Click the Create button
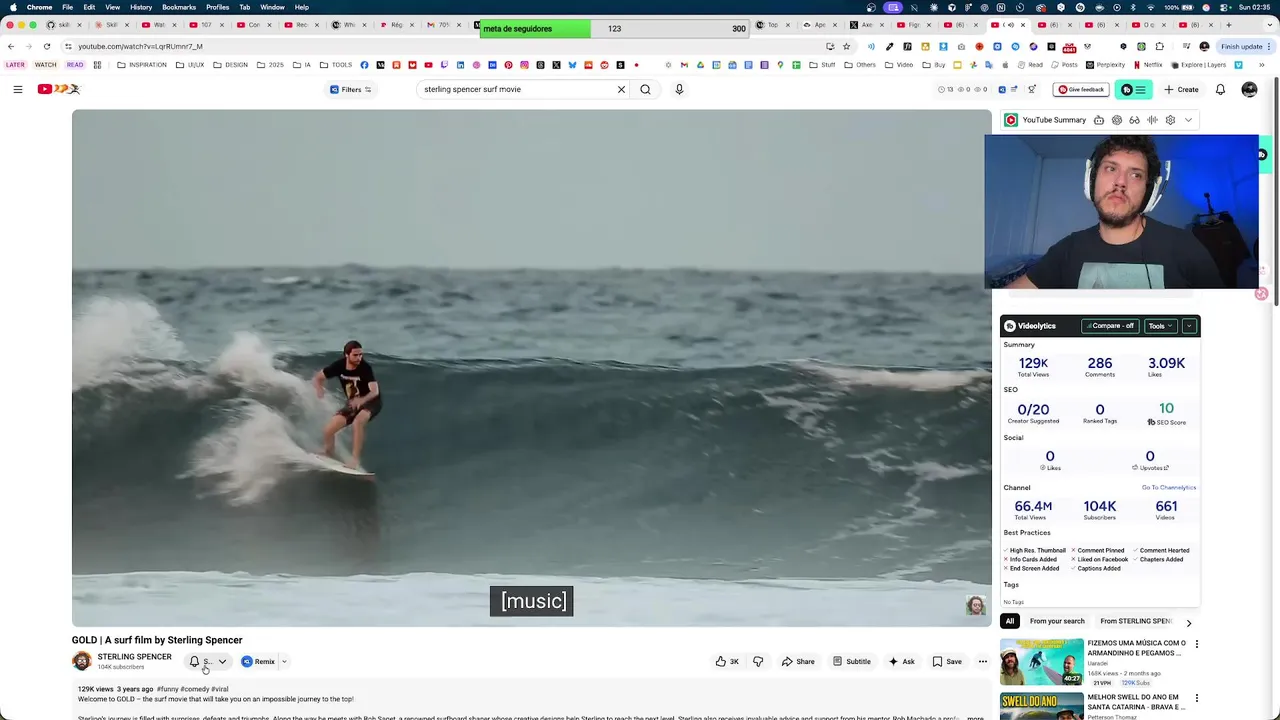The image size is (1280, 720). 1181,89
